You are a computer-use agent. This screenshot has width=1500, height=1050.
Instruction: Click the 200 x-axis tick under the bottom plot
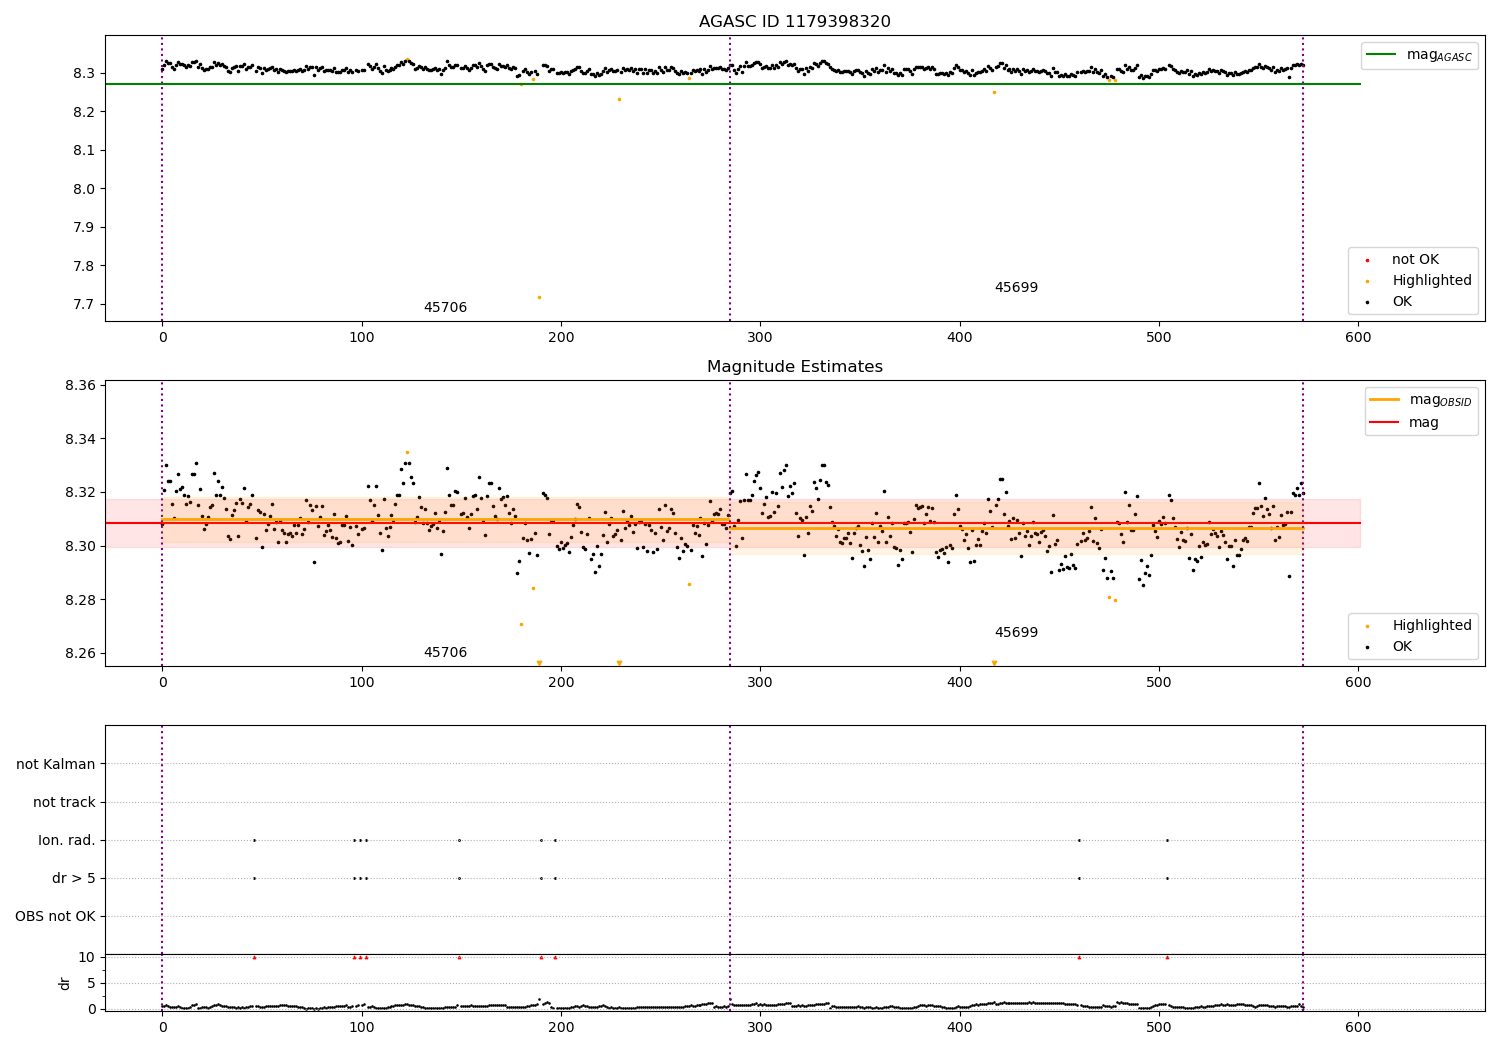561,1027
